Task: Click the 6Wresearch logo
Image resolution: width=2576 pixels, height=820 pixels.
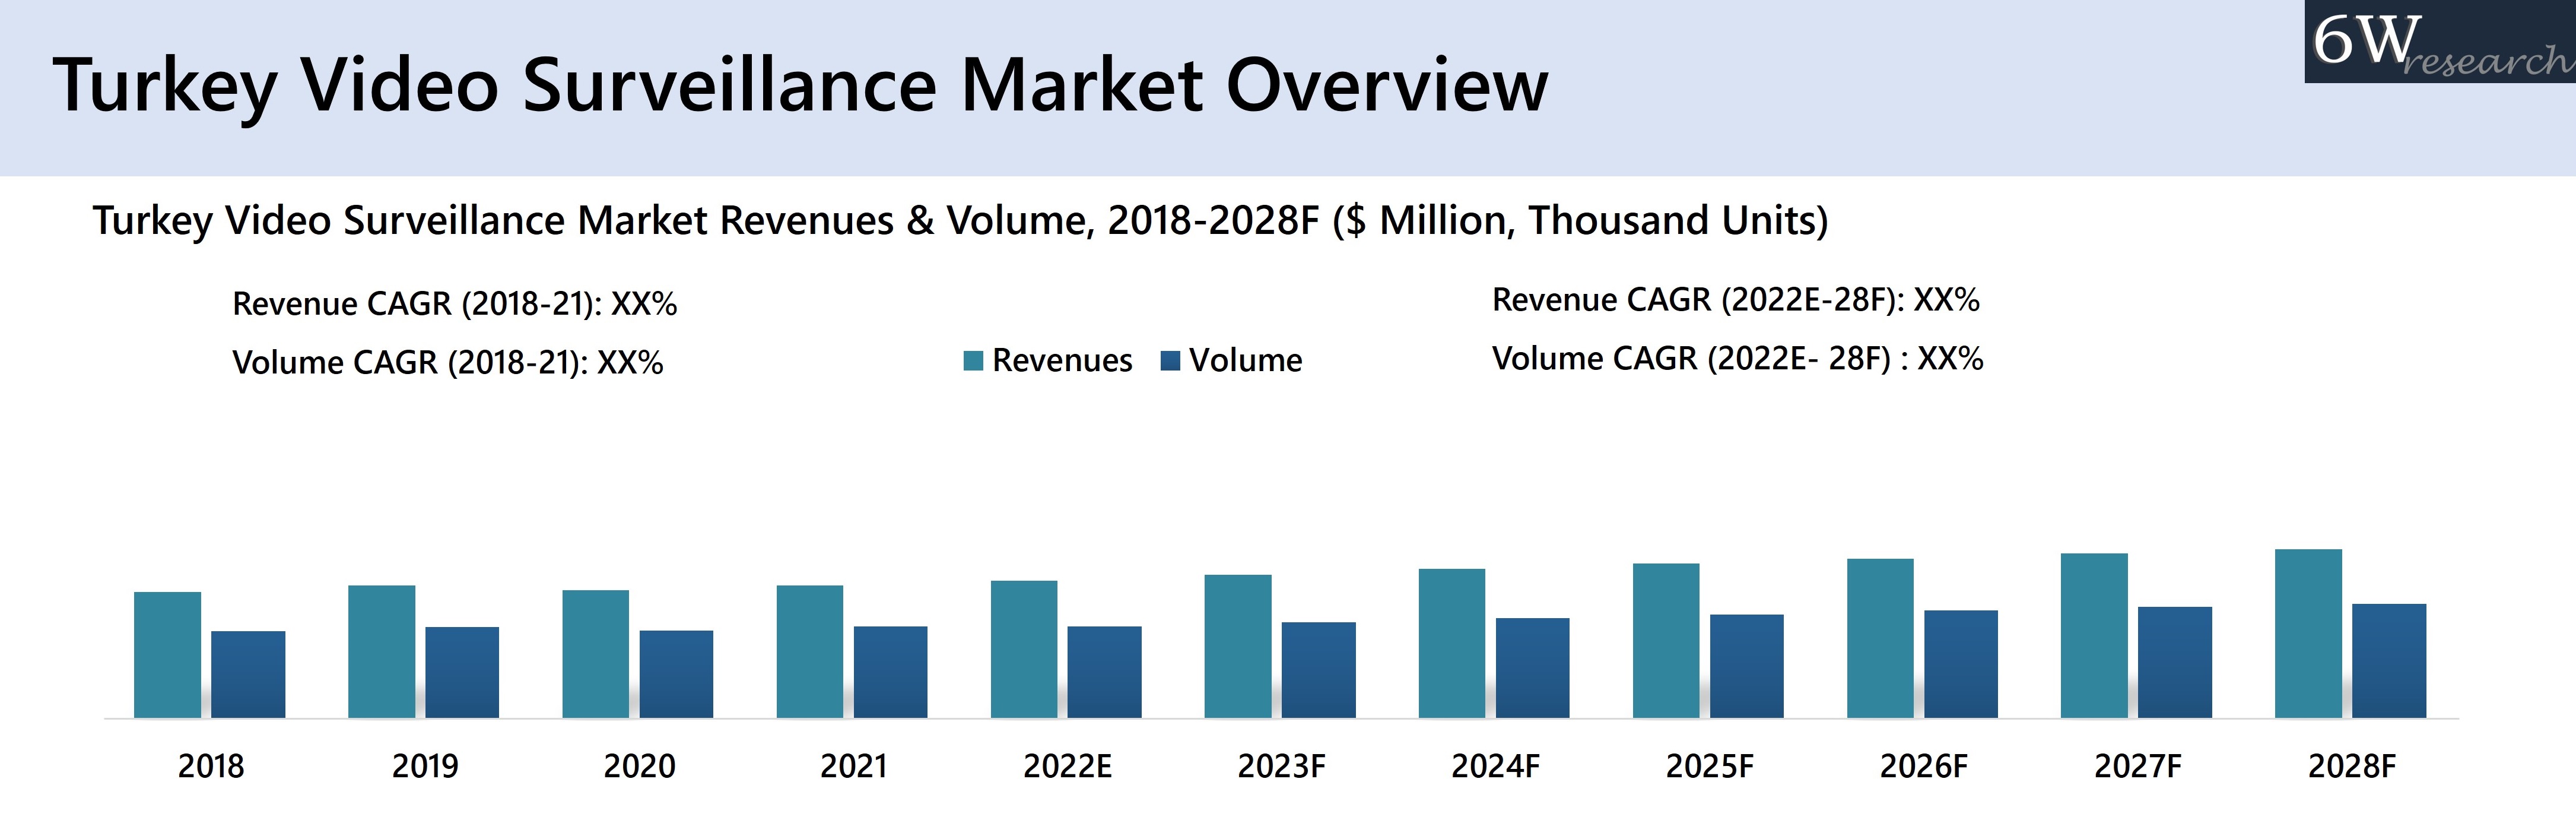Action: tap(2440, 42)
